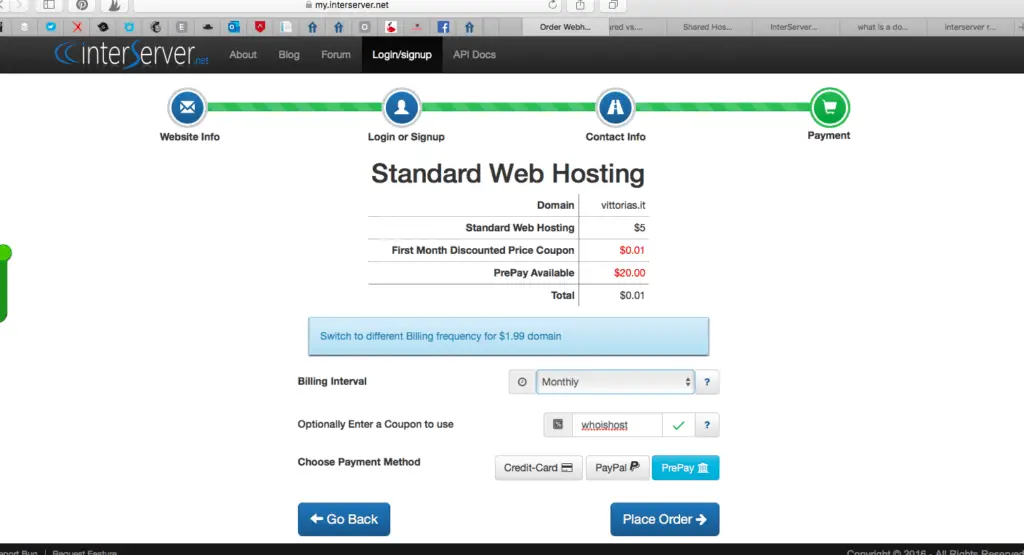Viewport: 1024px width, 555px height.
Task: Apply the coupon with green checkmark
Action: tap(679, 425)
